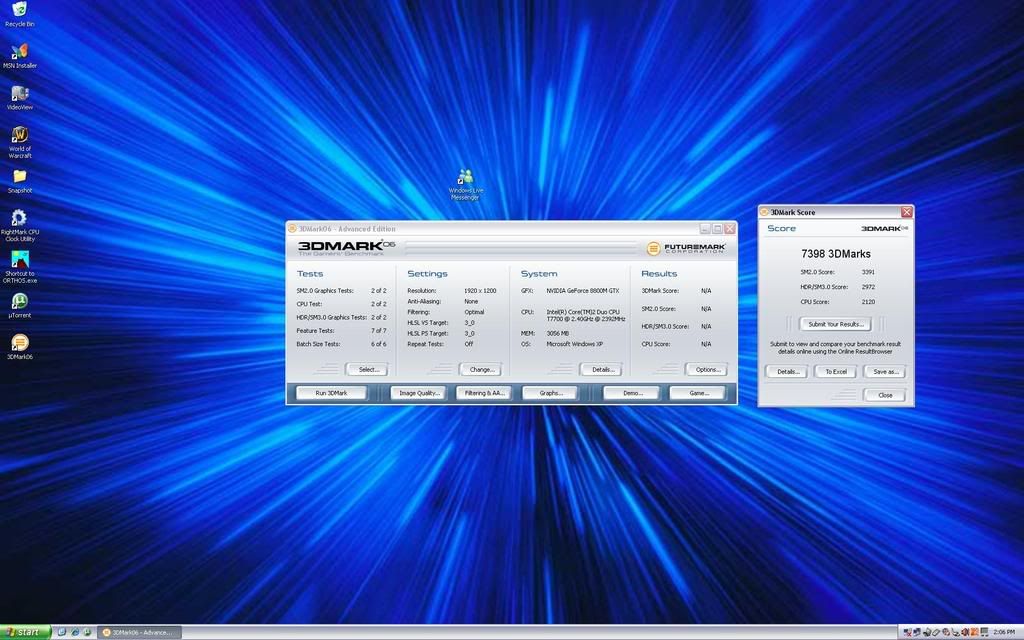The image size is (1024, 640).
Task: Start the benchmark with Run 3DMark
Action: [x=332, y=393]
